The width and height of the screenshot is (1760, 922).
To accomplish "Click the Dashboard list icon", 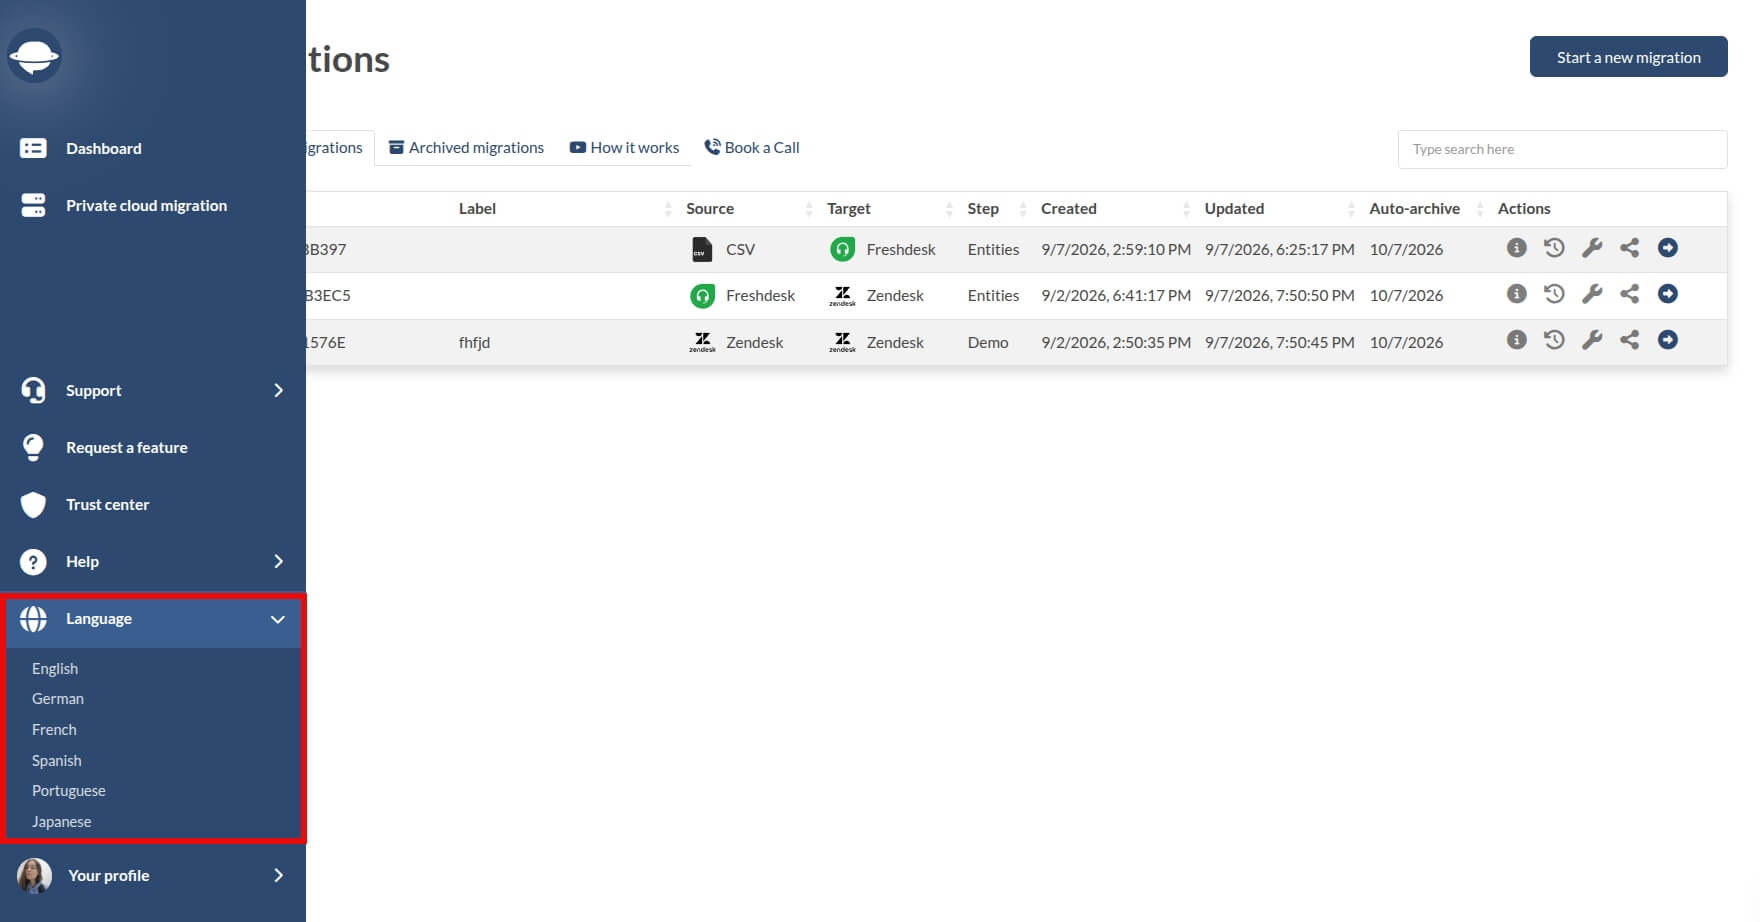I will [33, 148].
